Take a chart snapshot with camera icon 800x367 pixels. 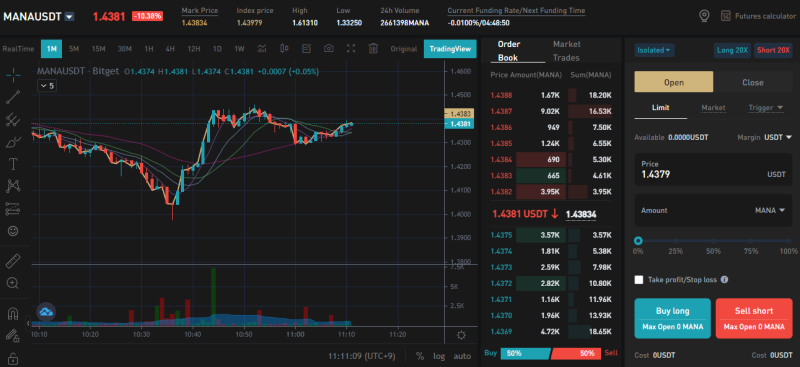pyautogui.click(x=329, y=48)
